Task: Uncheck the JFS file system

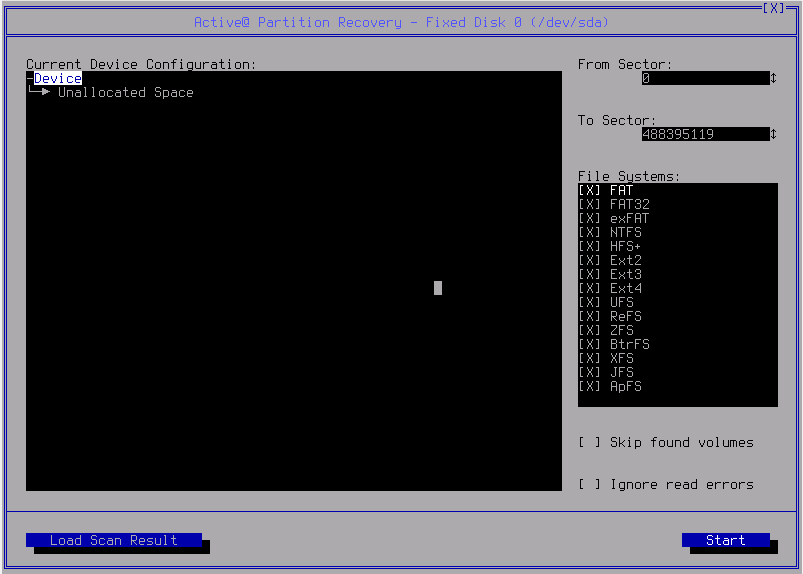Action: (589, 372)
